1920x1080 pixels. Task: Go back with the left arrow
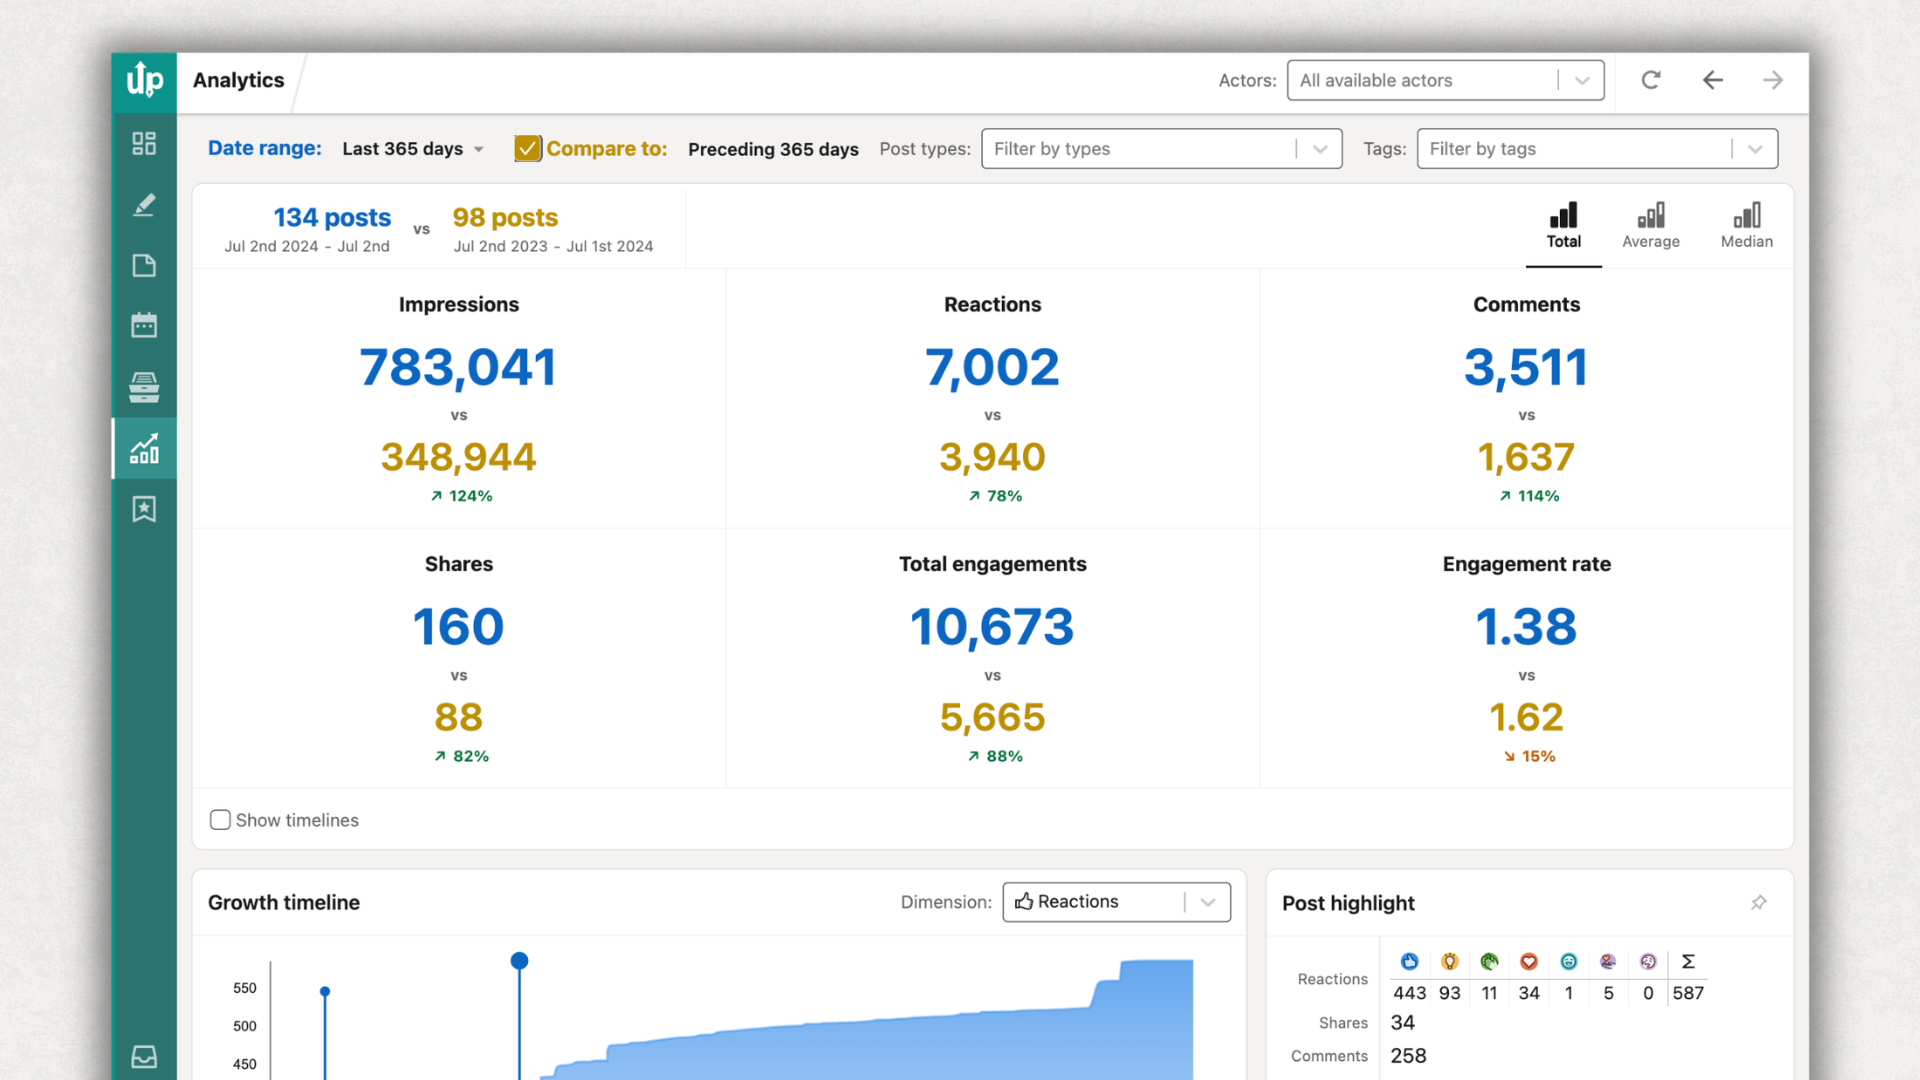pyautogui.click(x=1713, y=80)
